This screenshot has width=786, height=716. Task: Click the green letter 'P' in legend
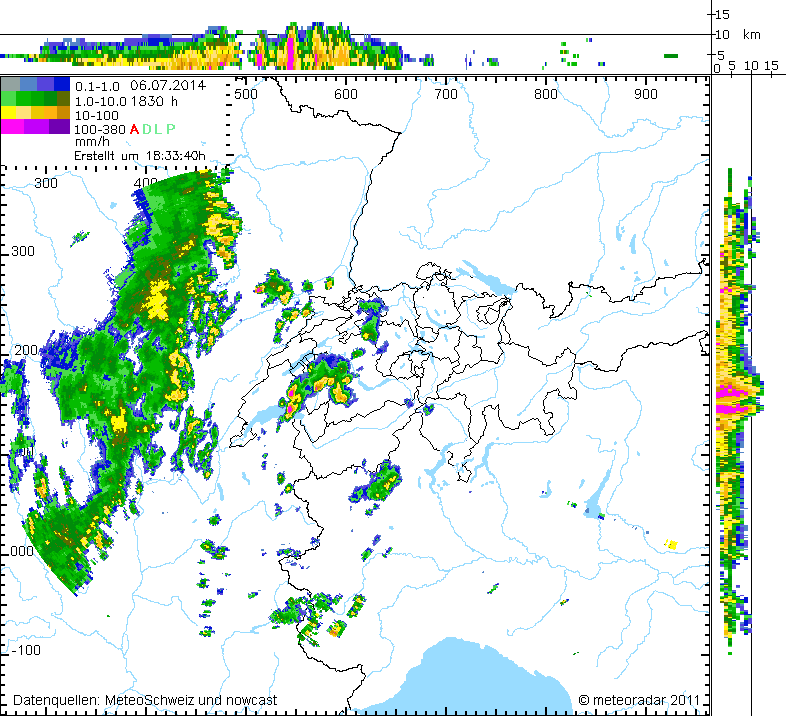point(170,129)
